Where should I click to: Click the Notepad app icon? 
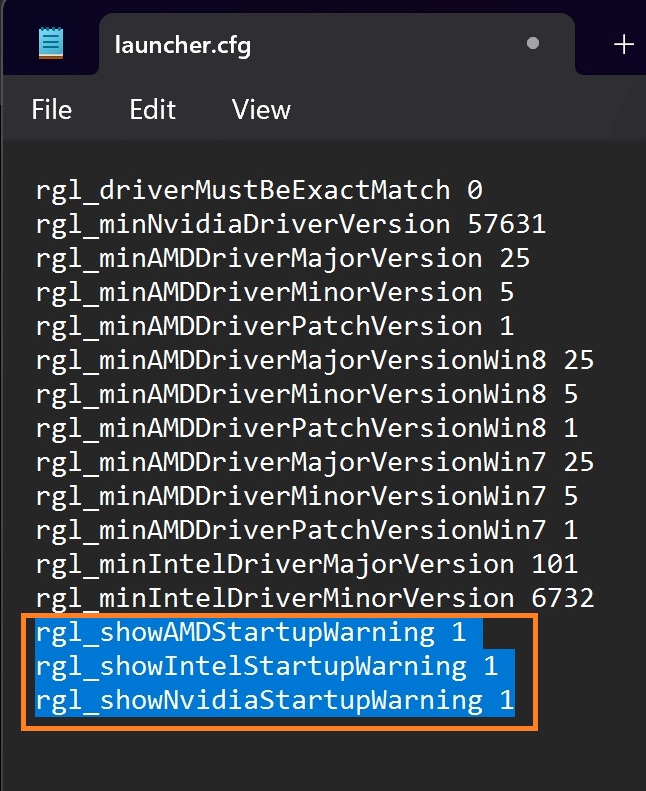point(50,43)
